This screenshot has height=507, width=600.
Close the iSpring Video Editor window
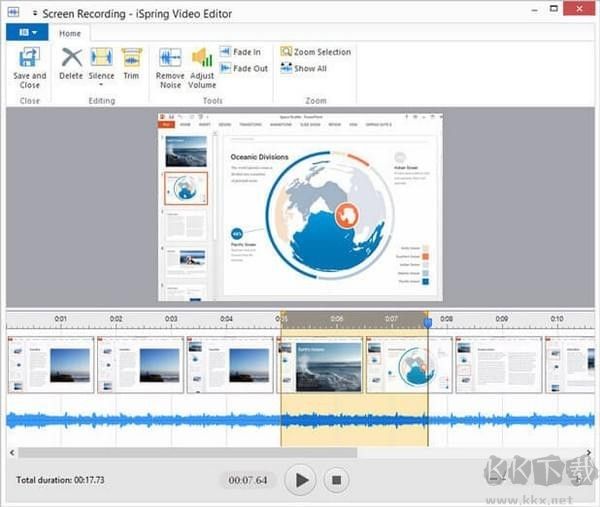pyautogui.click(x=579, y=8)
